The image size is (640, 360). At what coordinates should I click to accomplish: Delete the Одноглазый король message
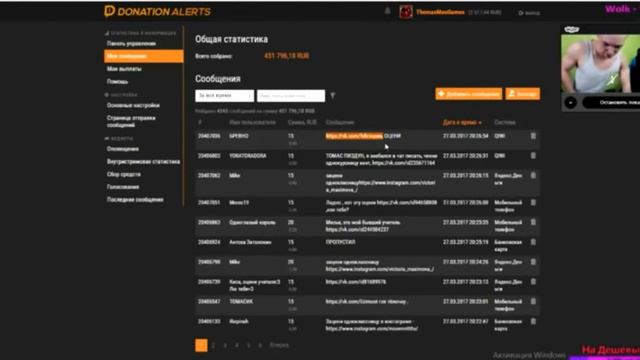coord(533,222)
